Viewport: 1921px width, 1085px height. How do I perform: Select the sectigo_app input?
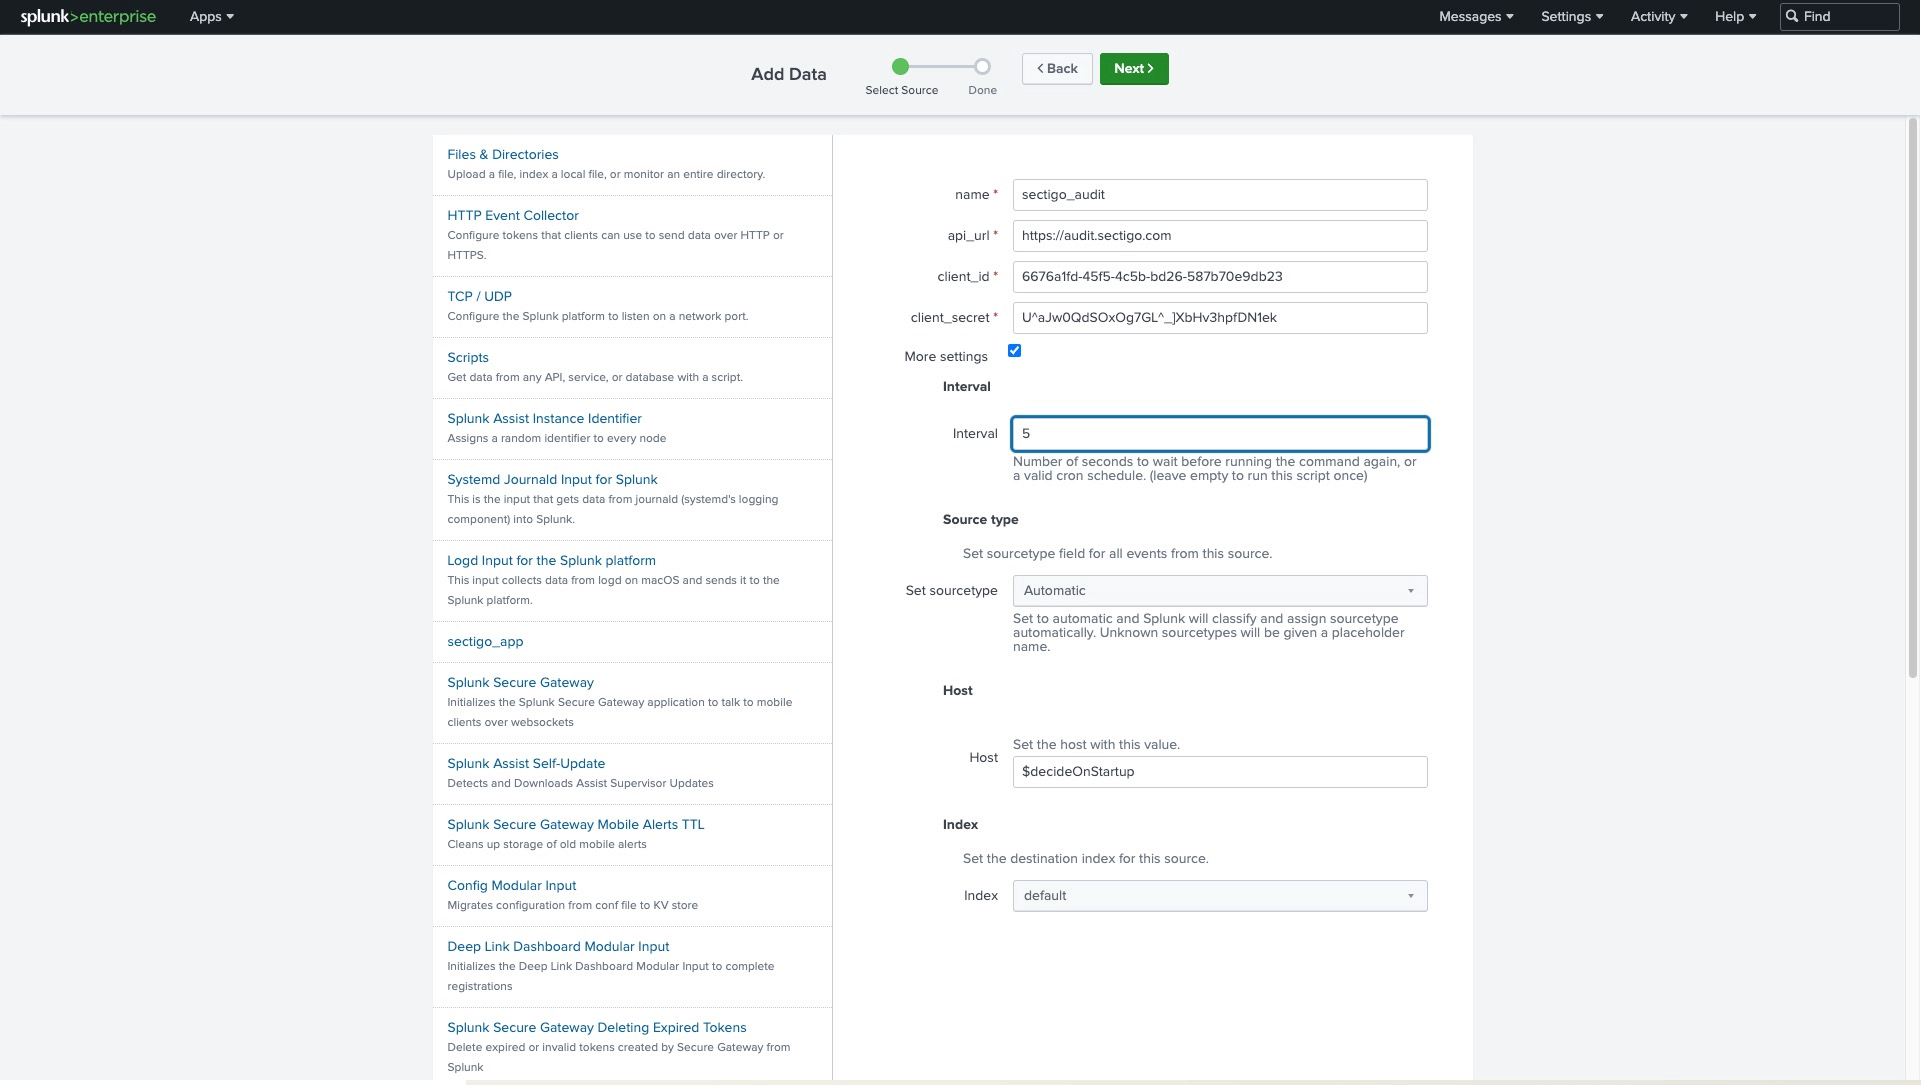click(485, 641)
